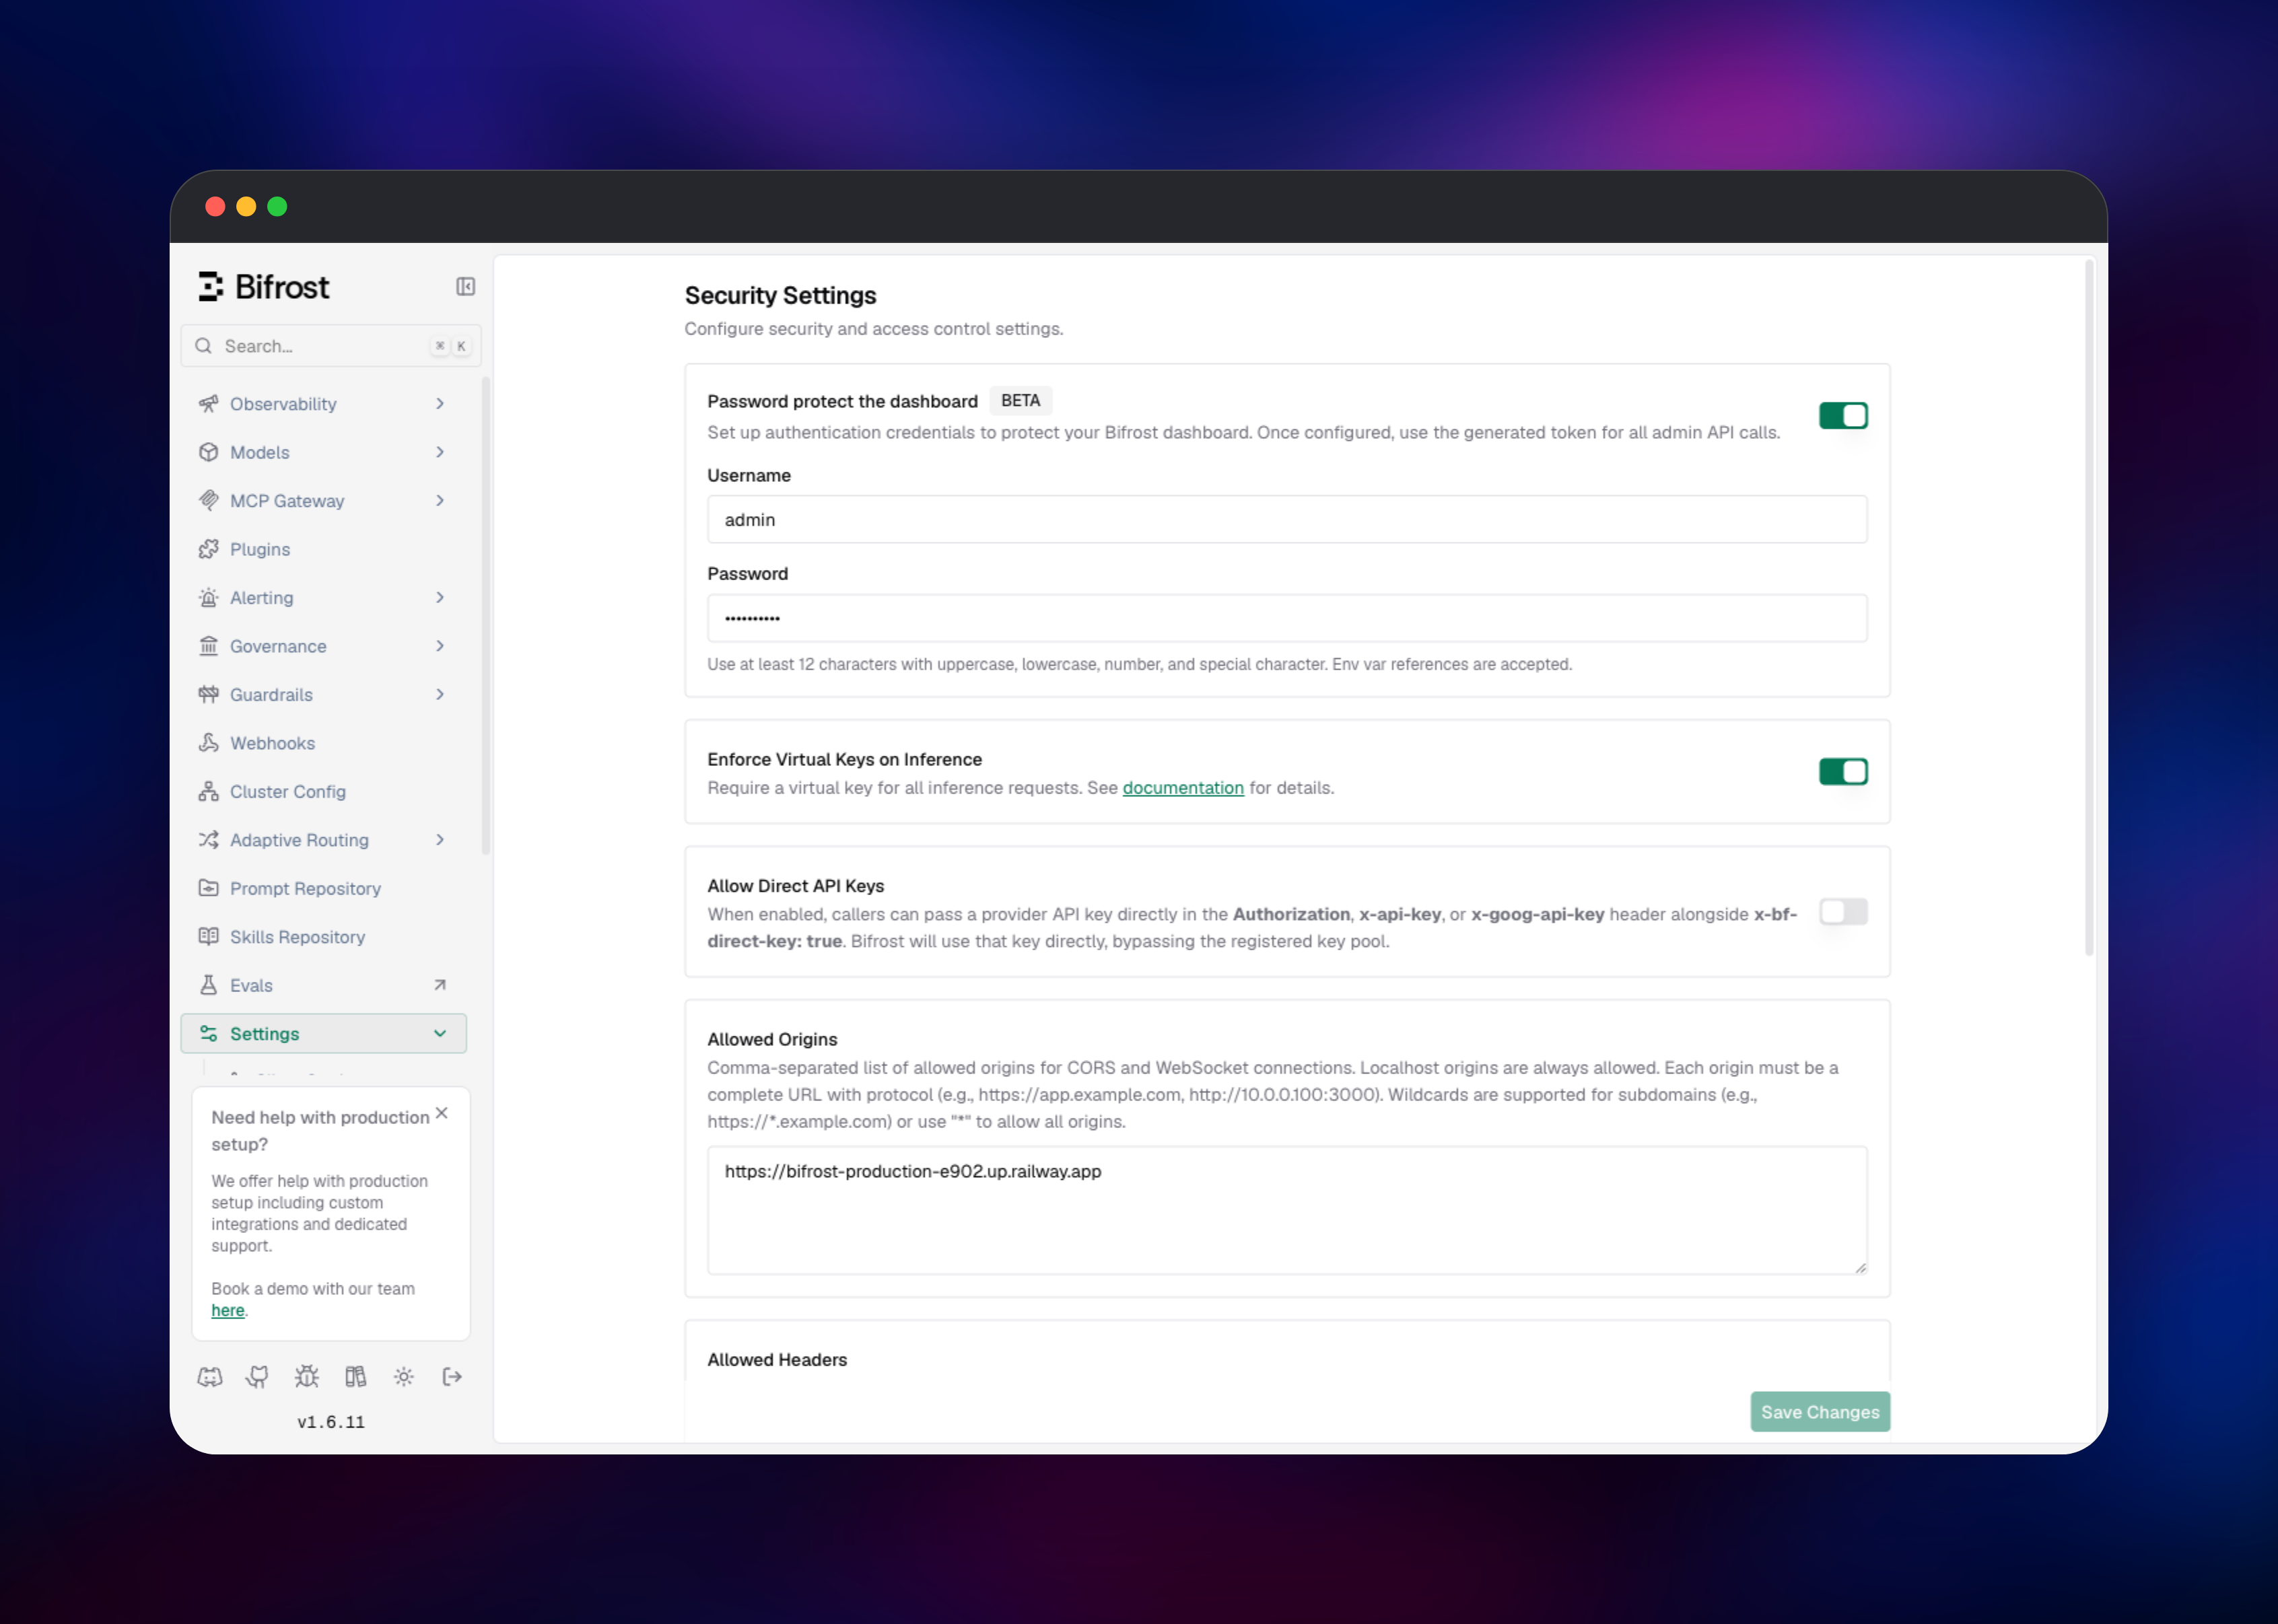This screenshot has height=1624, width=2278.
Task: Expand the Models chevron
Action: (x=440, y=452)
